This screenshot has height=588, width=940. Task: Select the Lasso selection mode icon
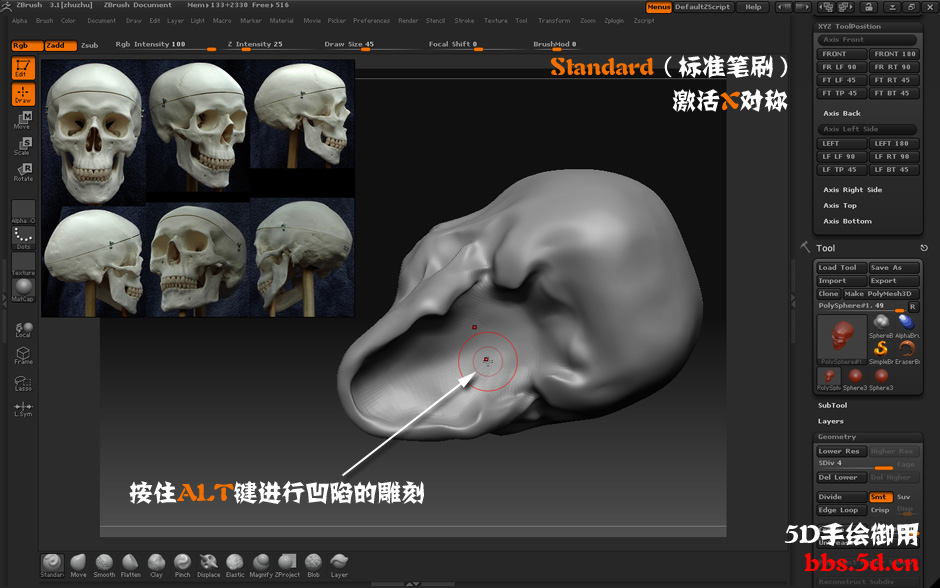click(23, 384)
